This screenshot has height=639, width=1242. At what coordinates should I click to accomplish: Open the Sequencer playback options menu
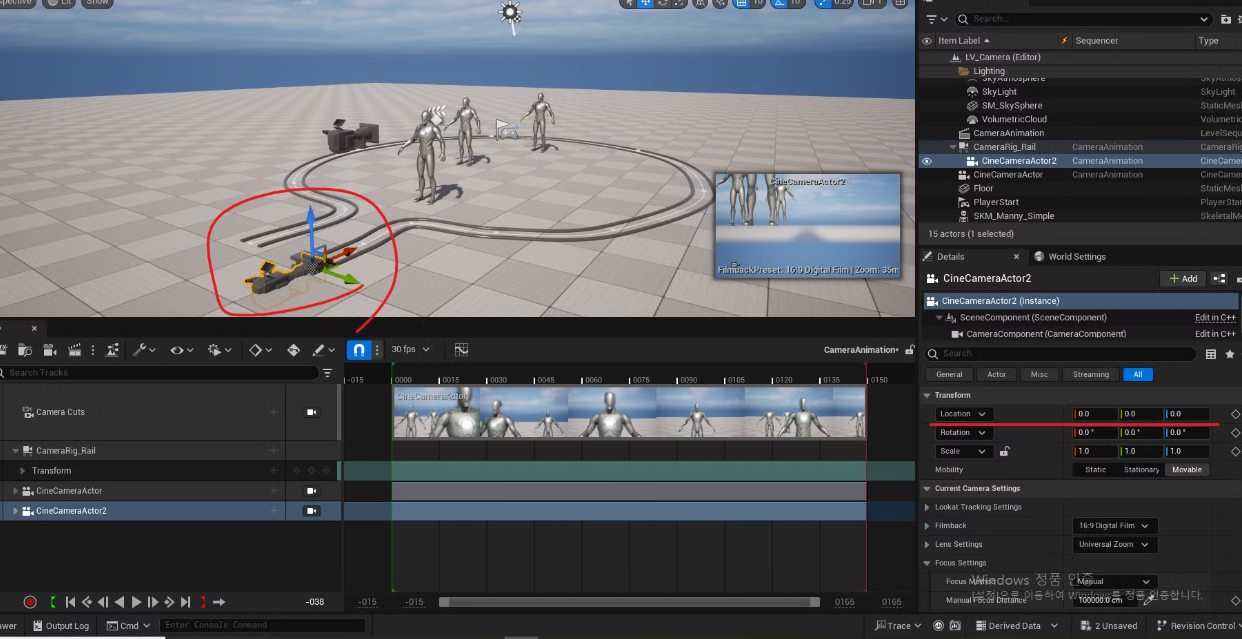click(x=219, y=350)
